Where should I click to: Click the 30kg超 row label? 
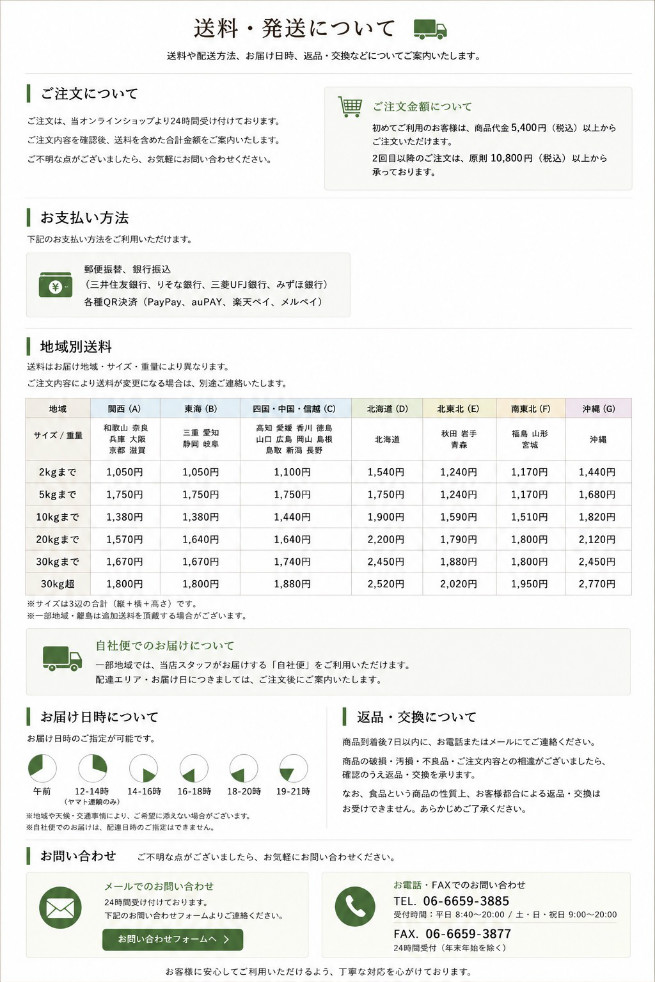point(58,584)
